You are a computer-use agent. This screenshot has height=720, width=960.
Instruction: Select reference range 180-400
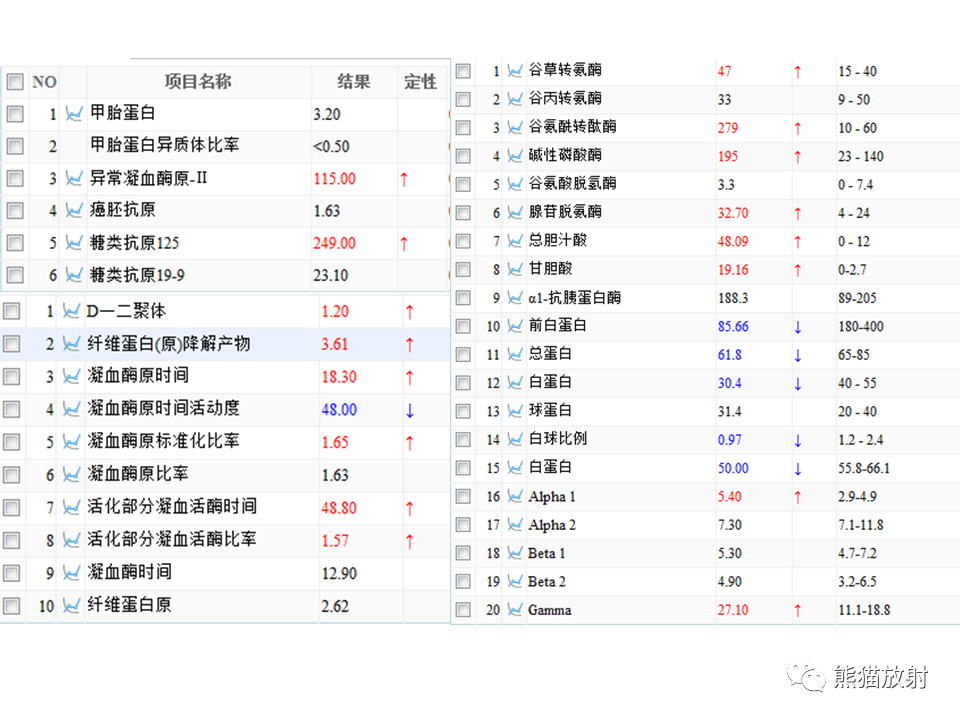[861, 326]
